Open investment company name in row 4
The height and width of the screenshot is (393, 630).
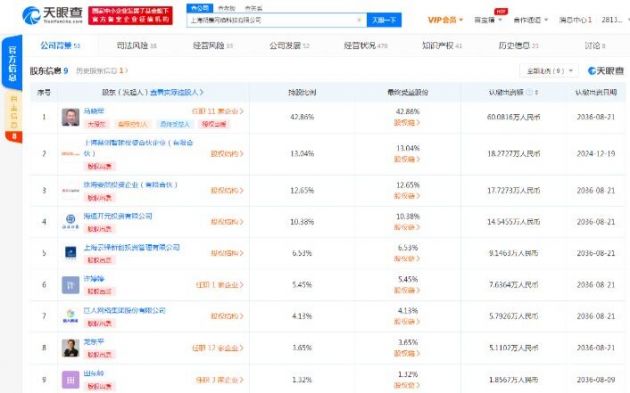tap(118, 216)
